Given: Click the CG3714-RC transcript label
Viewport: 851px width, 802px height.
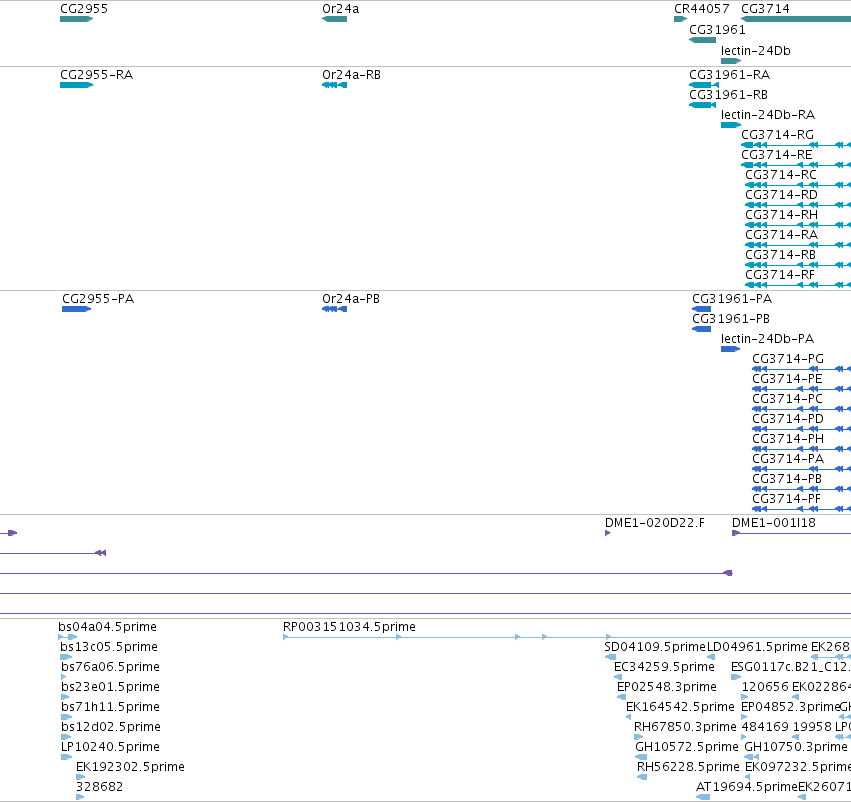Looking at the screenshot, I should [781, 175].
